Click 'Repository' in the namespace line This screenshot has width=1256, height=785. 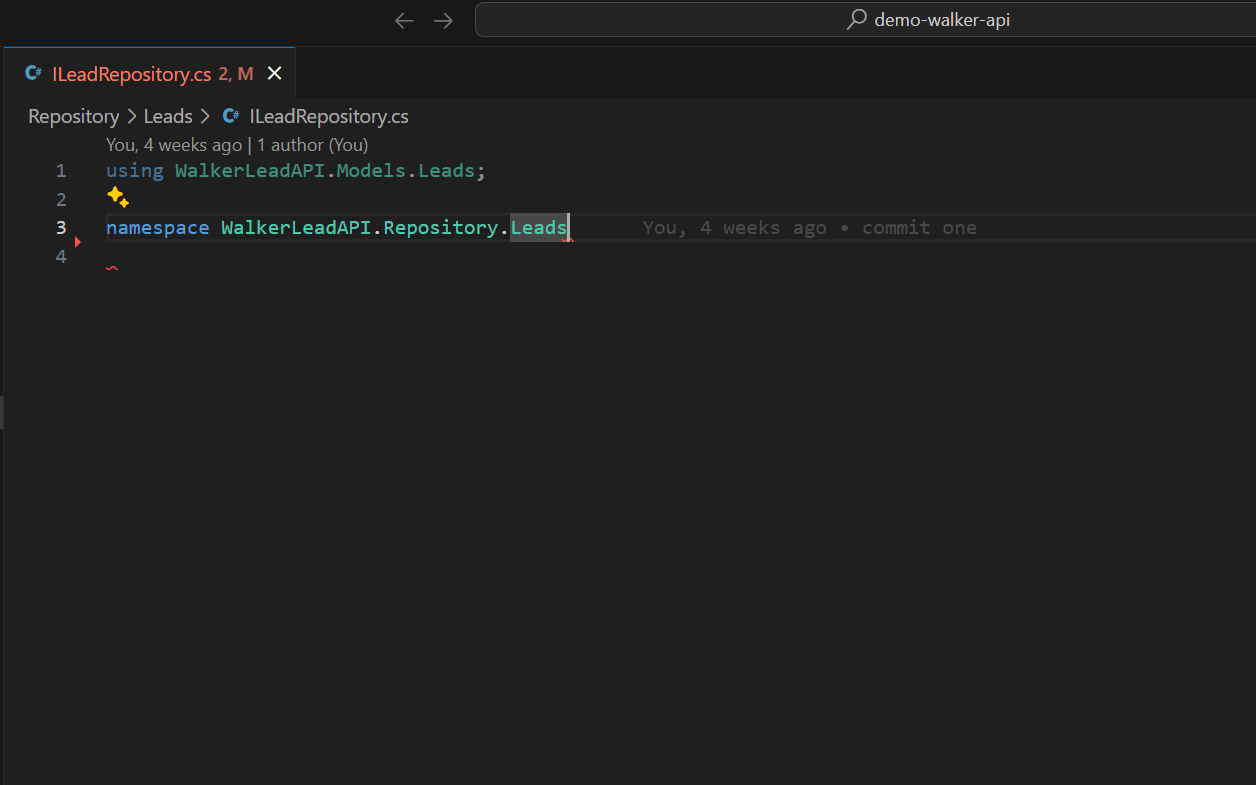441,228
